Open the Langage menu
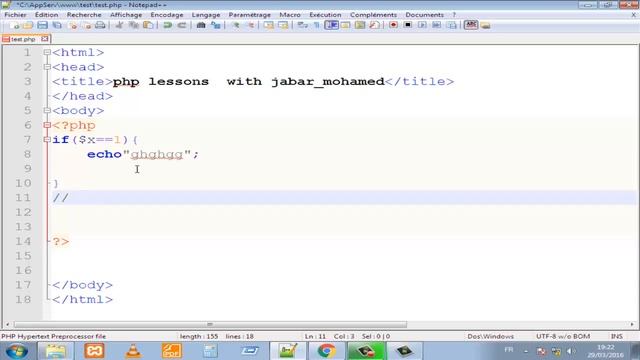640x360 pixels. [x=206, y=15]
